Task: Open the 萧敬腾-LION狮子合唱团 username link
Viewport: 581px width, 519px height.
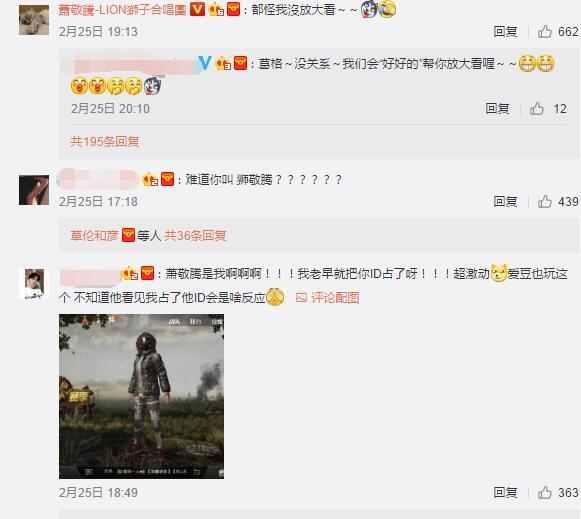Action: [x=122, y=10]
